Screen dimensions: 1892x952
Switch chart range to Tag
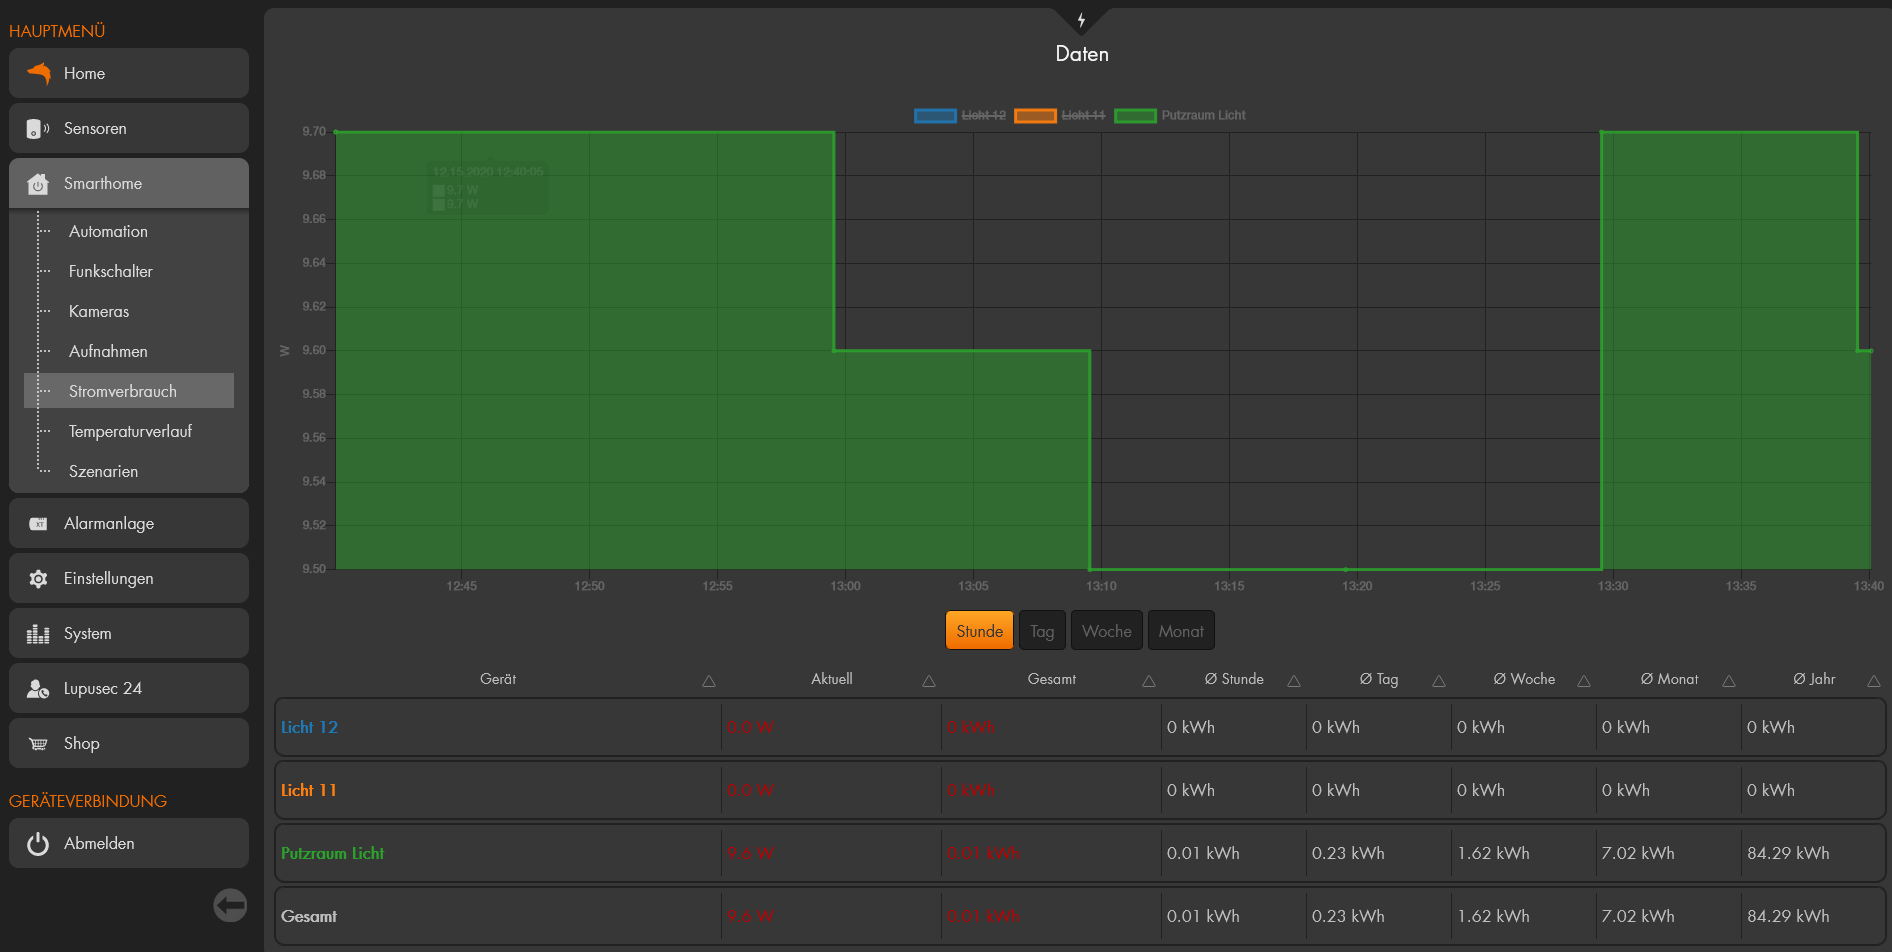pyautogui.click(x=1042, y=631)
